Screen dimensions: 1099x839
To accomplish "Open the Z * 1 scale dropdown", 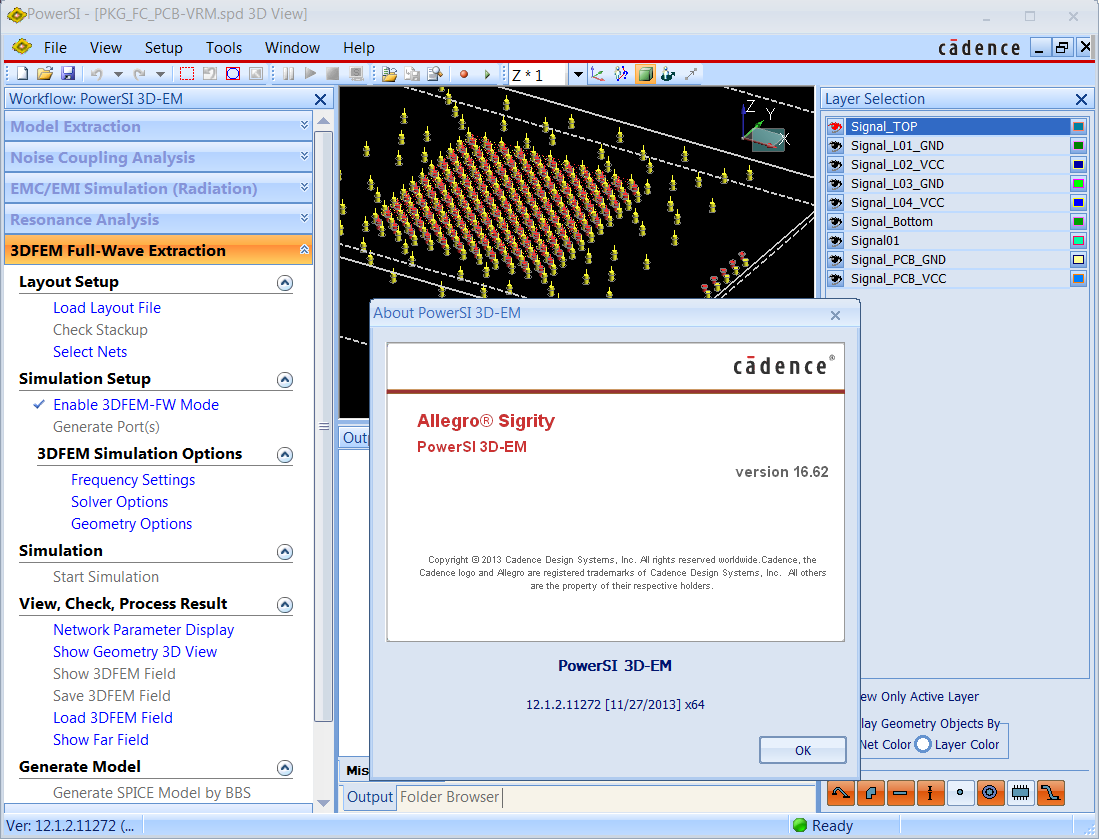I will 578,74.
